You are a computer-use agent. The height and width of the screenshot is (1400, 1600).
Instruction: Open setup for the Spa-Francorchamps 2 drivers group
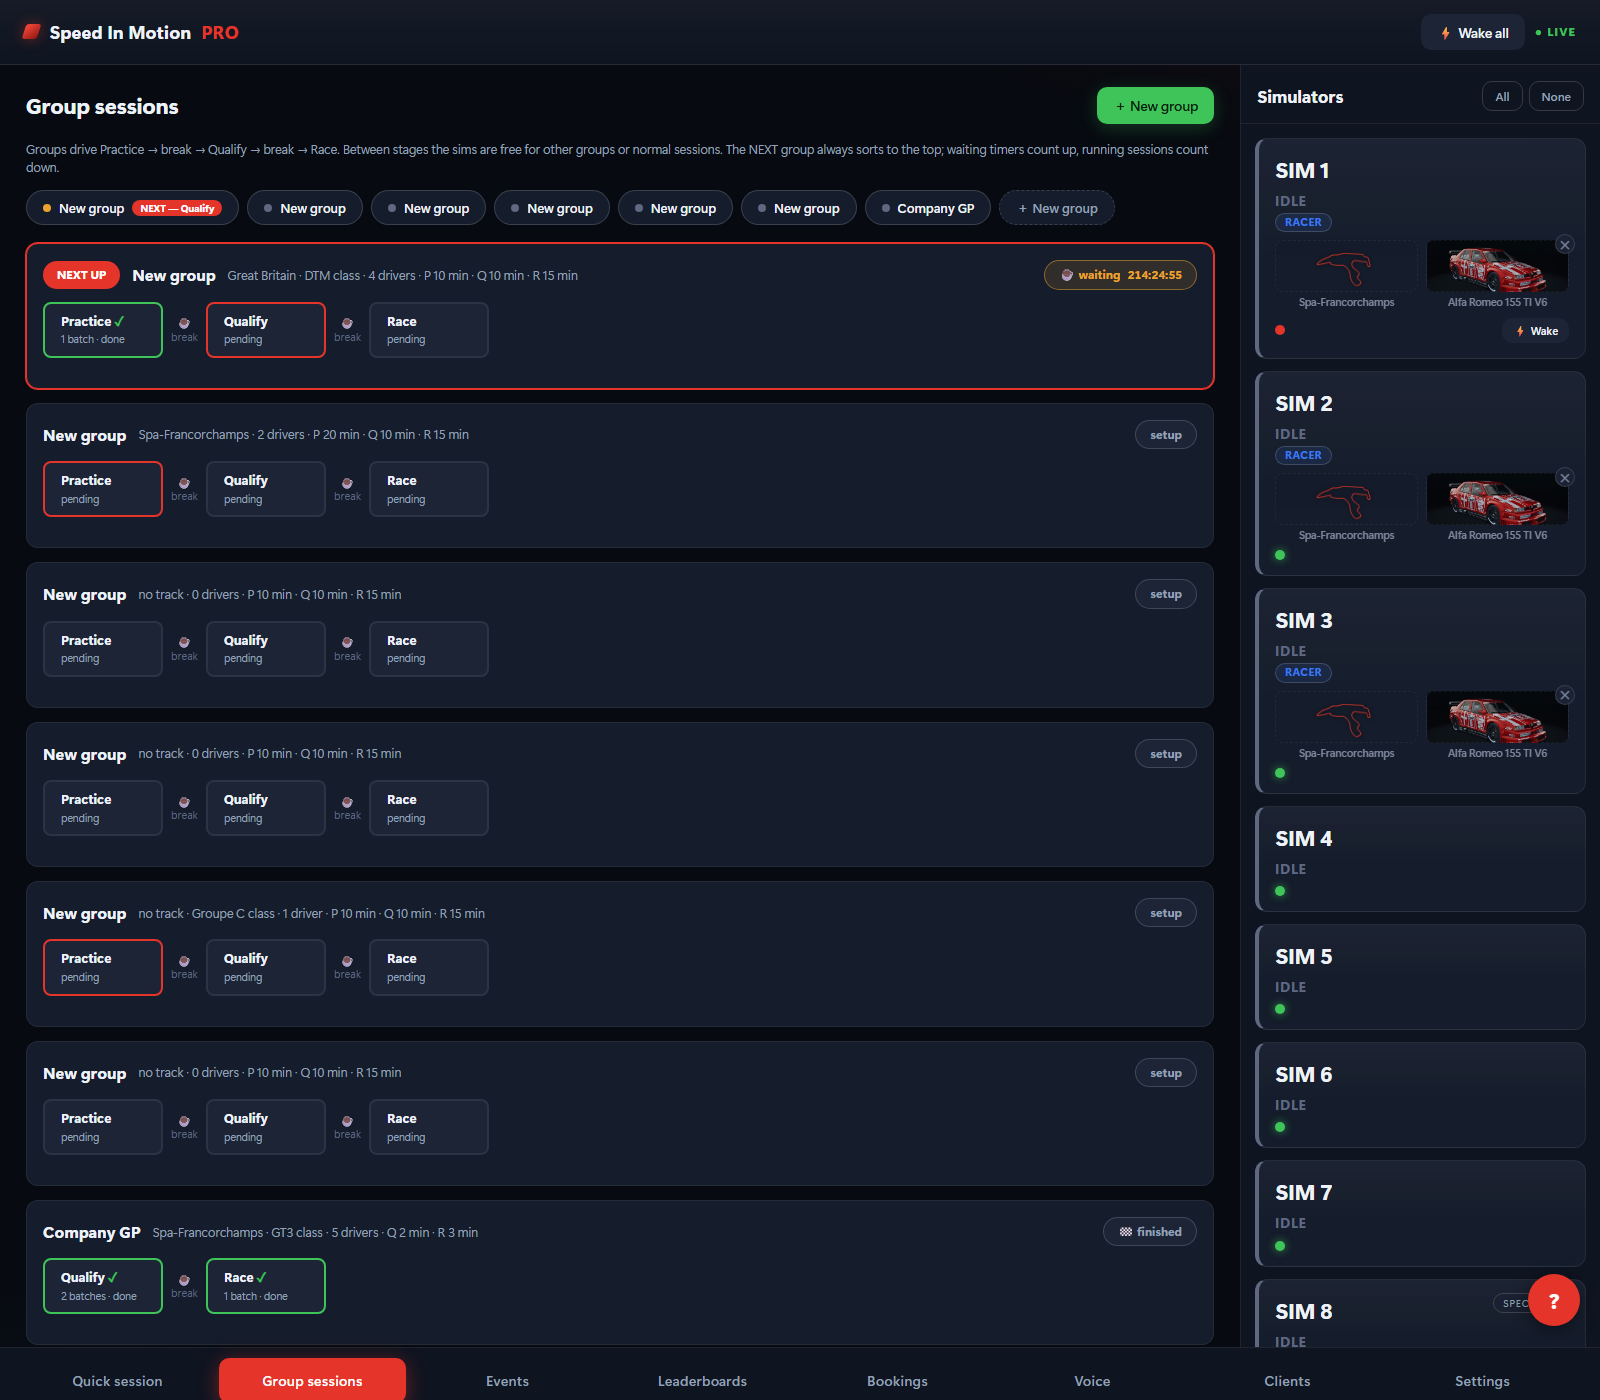pyautogui.click(x=1166, y=435)
